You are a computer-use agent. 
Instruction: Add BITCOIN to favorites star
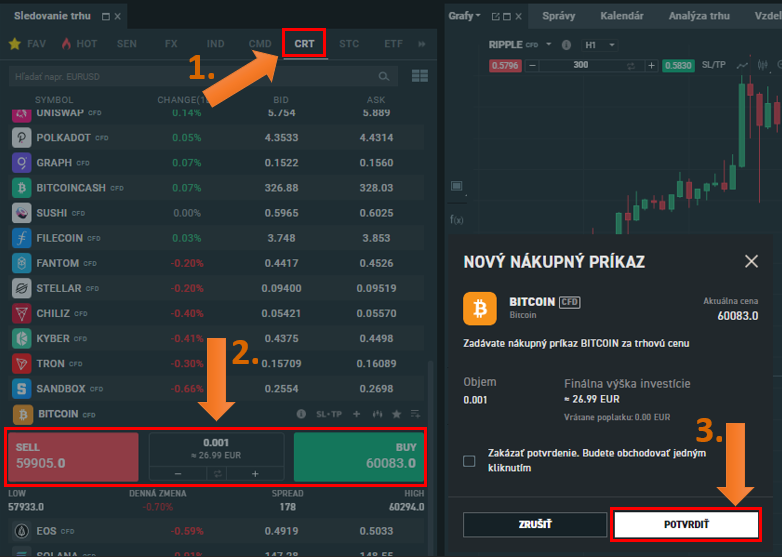396,414
